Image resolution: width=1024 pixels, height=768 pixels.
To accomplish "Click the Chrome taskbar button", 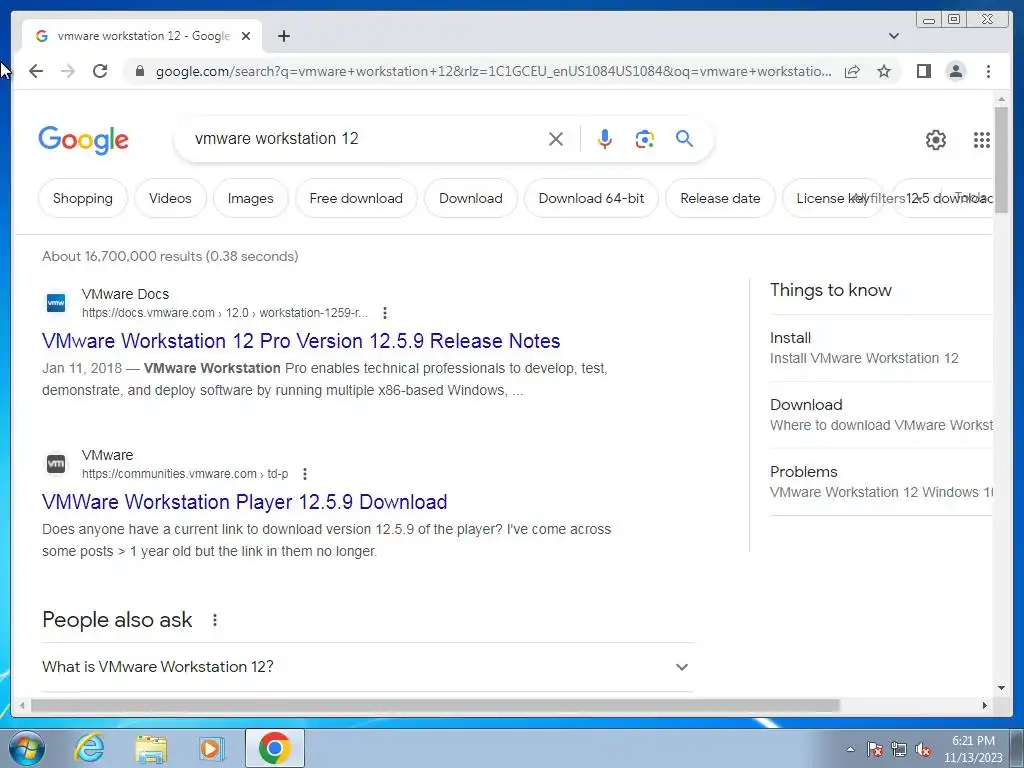I will point(274,748).
